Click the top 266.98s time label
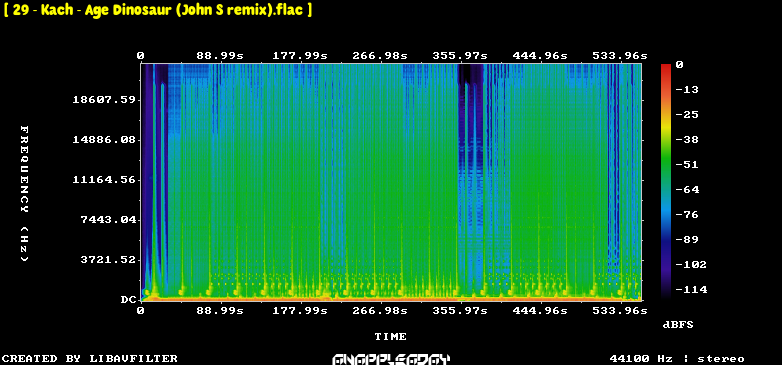 (380, 55)
